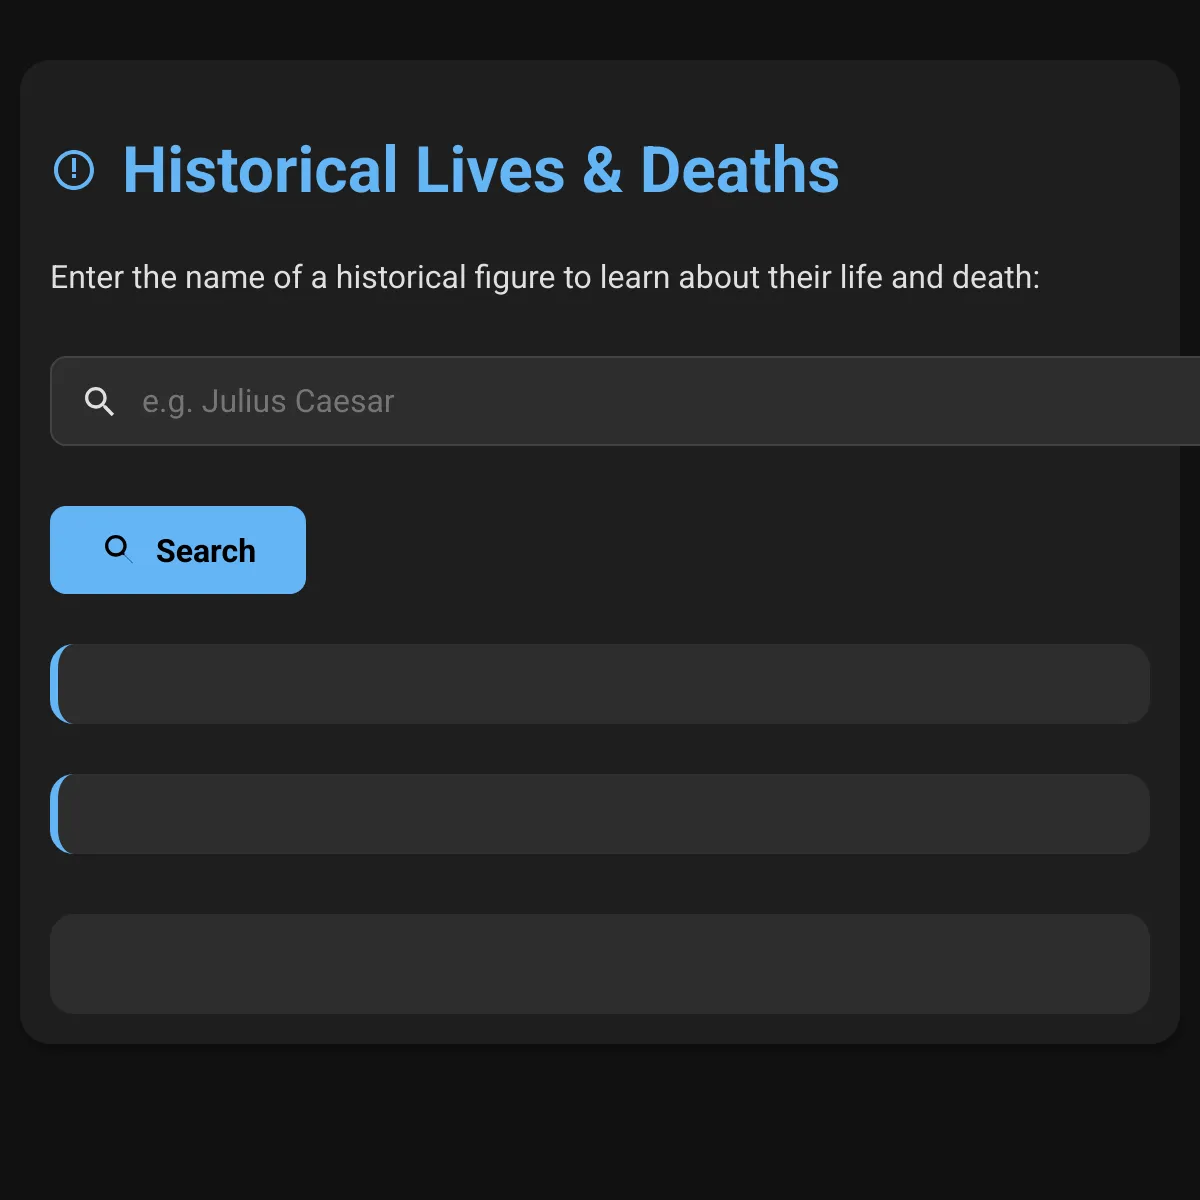This screenshot has width=1200, height=1200.
Task: Click the magnifying glass icon on the Search button
Action: tap(119, 549)
